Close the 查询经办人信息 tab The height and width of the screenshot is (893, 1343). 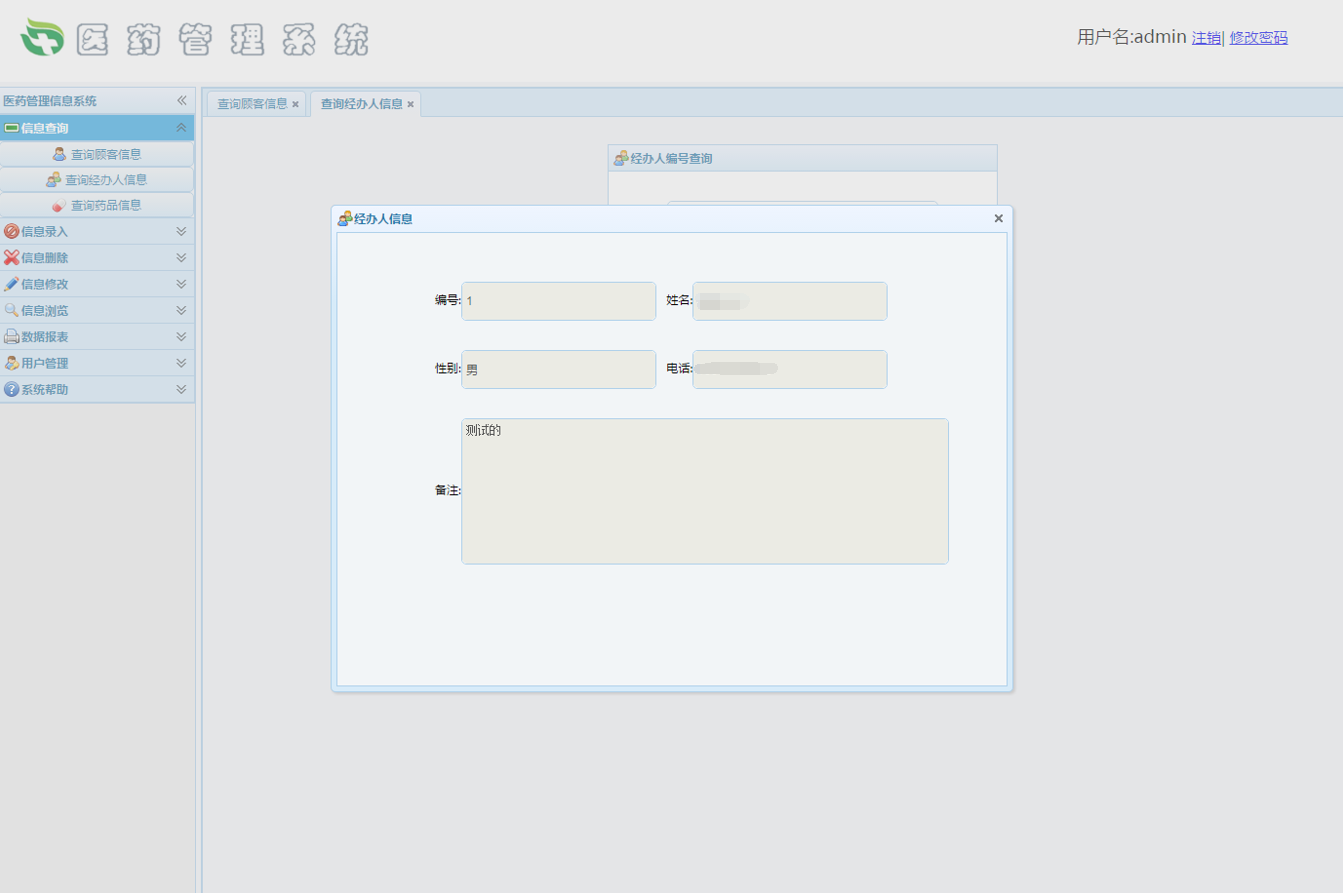(x=410, y=104)
